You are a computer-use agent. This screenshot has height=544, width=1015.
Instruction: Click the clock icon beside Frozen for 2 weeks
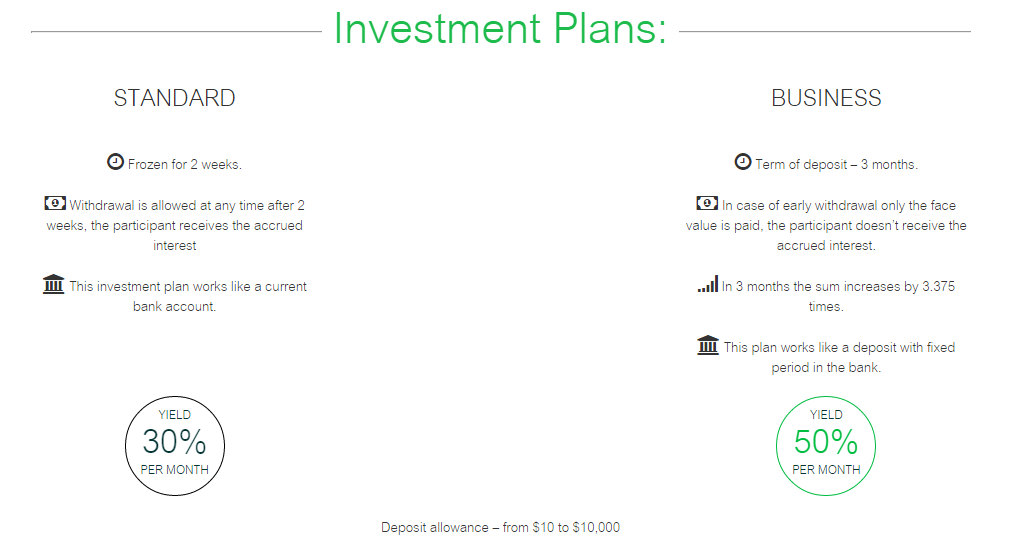click(x=115, y=162)
